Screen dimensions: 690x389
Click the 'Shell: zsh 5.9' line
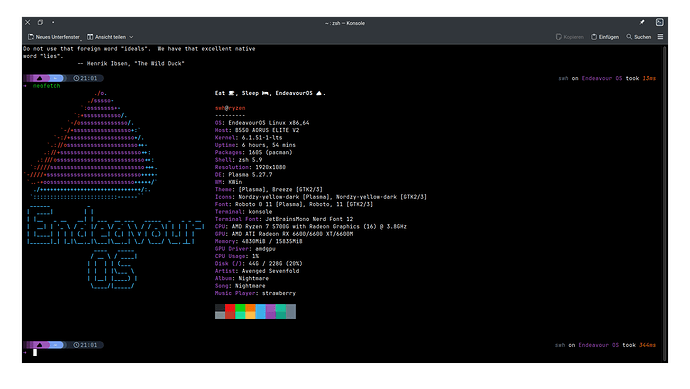(238, 160)
